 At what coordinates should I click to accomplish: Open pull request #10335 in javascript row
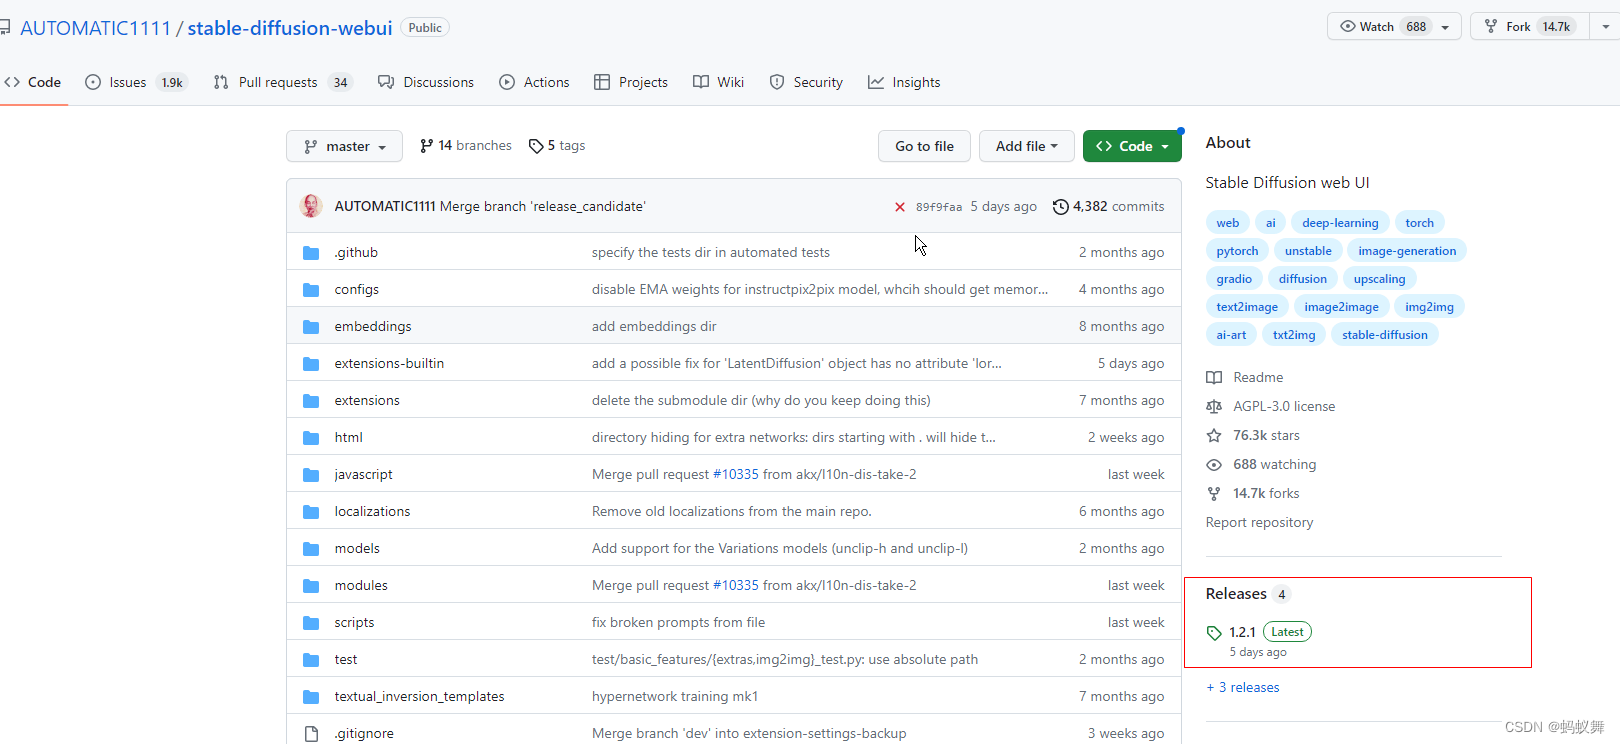[x=736, y=475]
